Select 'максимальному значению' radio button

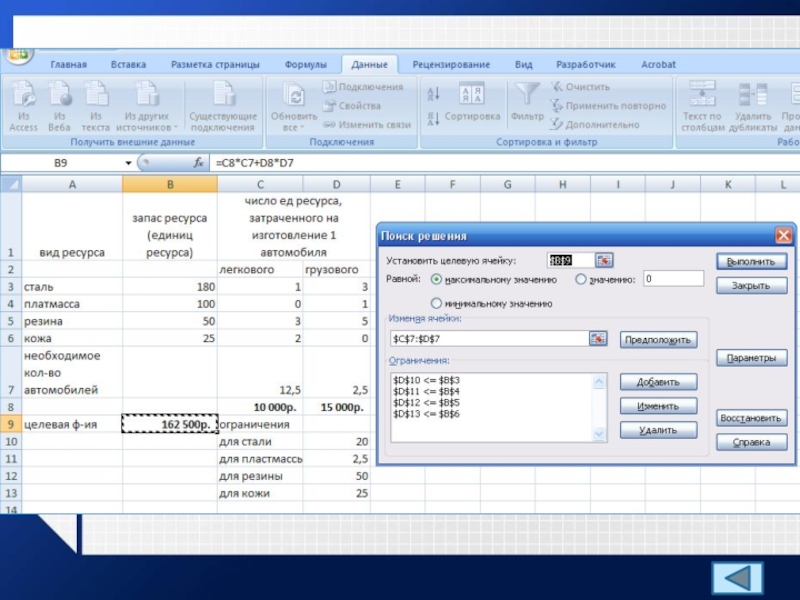(x=436, y=280)
